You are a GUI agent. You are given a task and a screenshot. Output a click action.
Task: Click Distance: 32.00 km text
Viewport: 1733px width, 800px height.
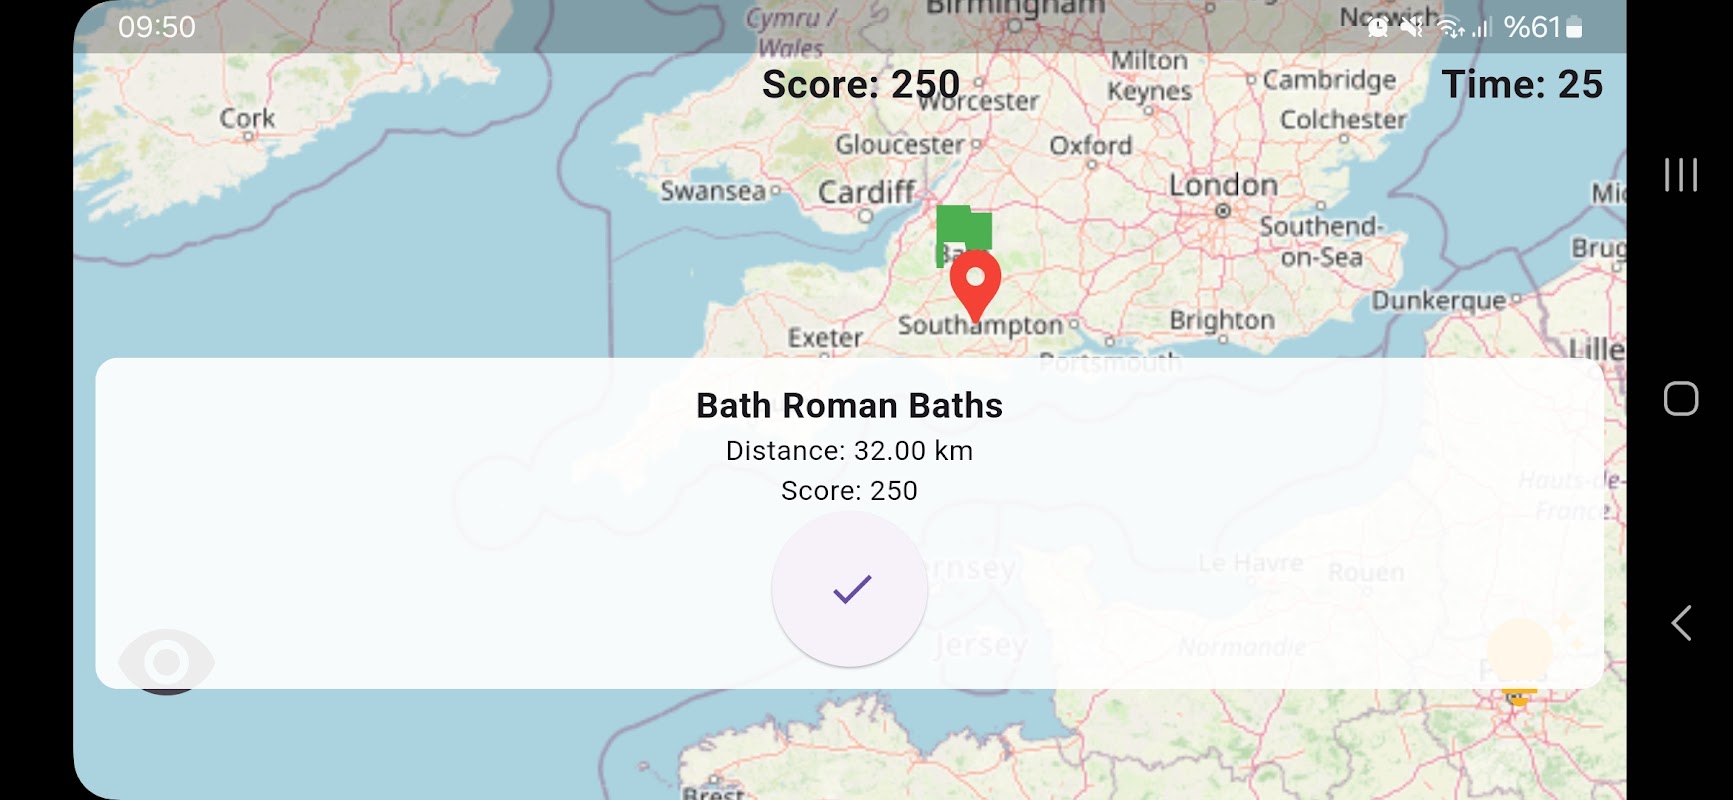pos(849,451)
